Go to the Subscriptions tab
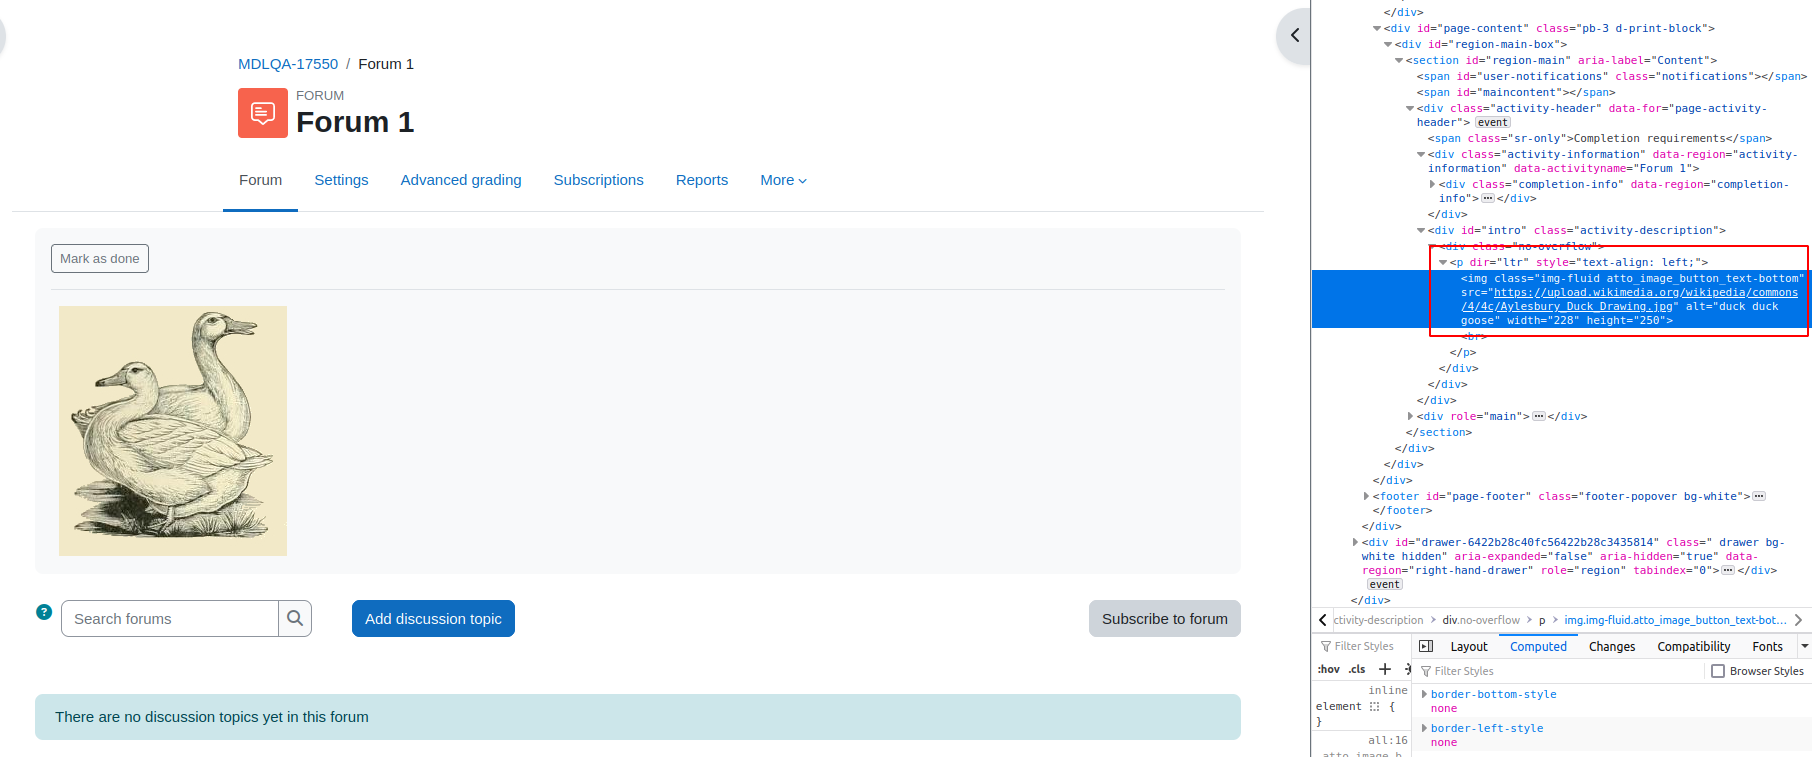Image resolution: width=1812 pixels, height=757 pixels. point(599,180)
